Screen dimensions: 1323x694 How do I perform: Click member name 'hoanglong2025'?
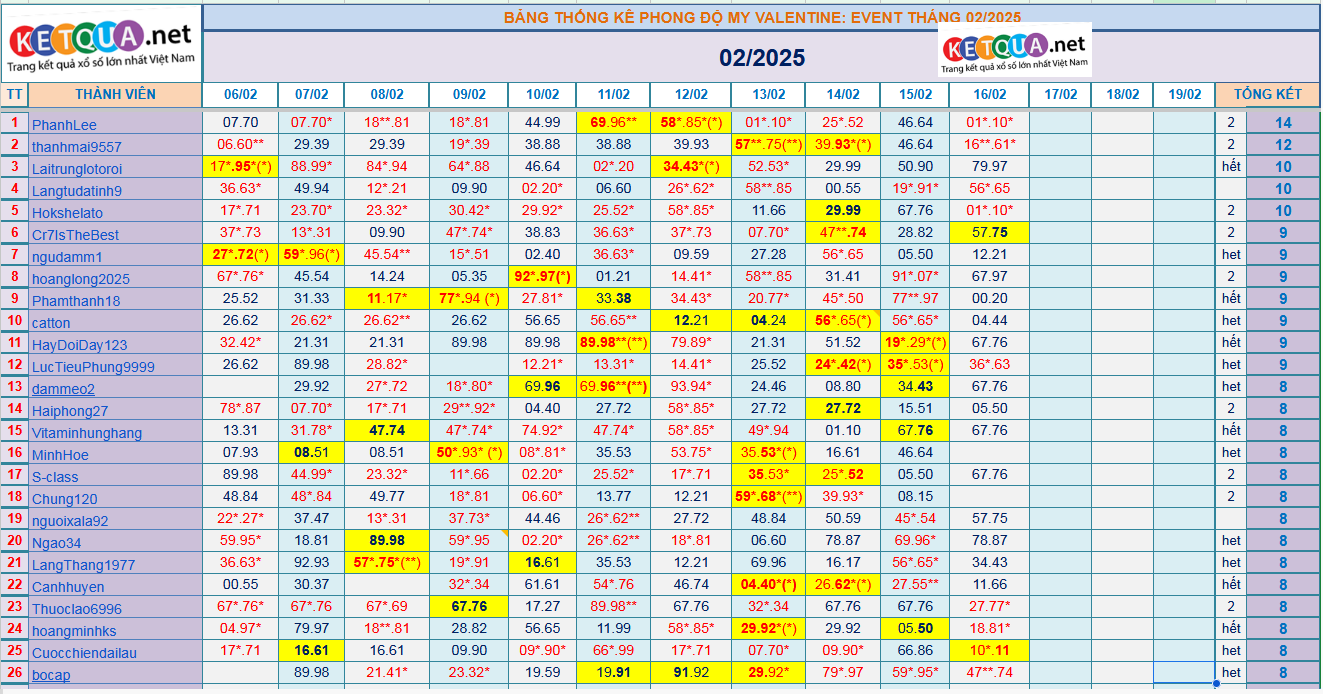[81, 279]
